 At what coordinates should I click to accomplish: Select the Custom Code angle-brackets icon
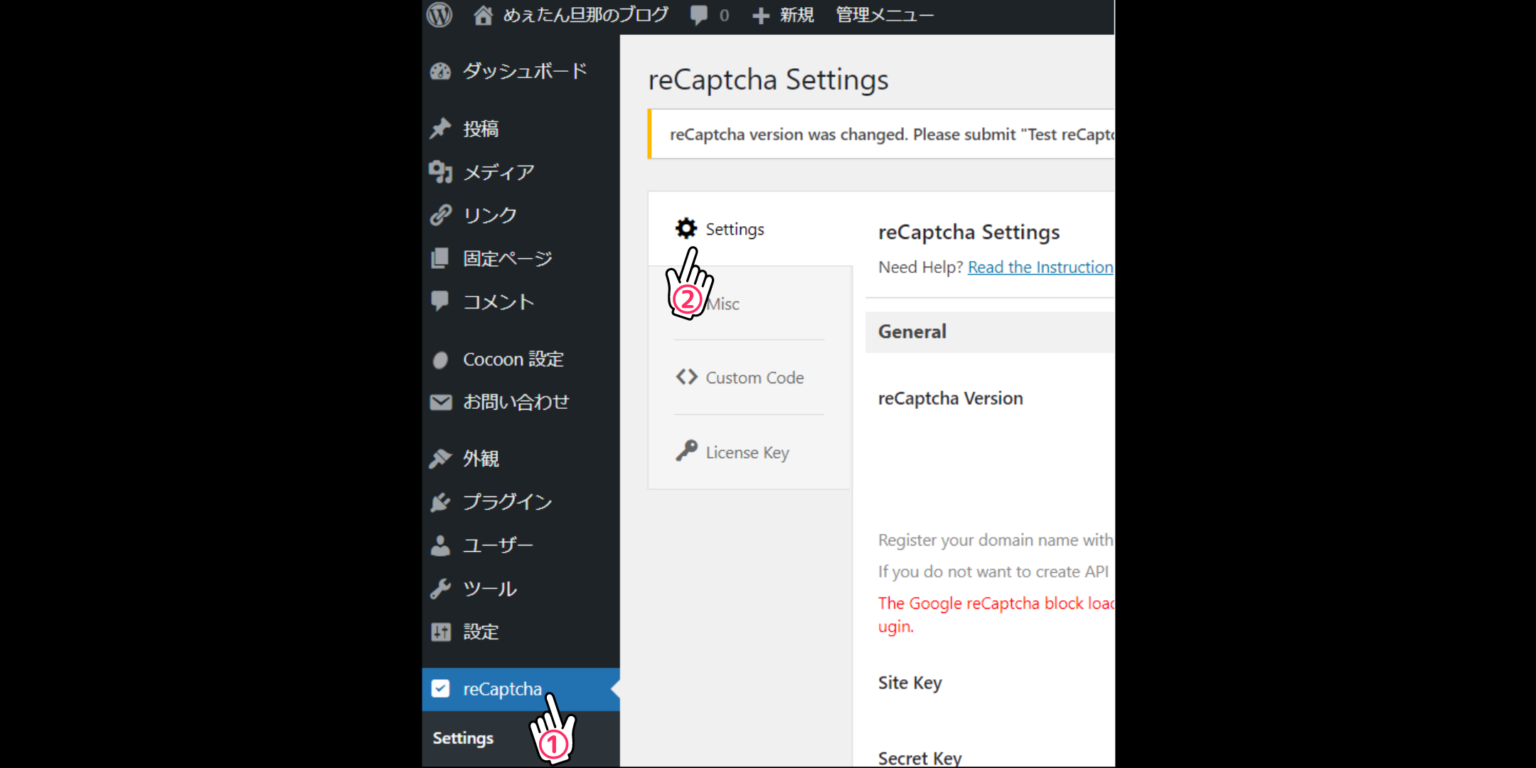point(687,377)
